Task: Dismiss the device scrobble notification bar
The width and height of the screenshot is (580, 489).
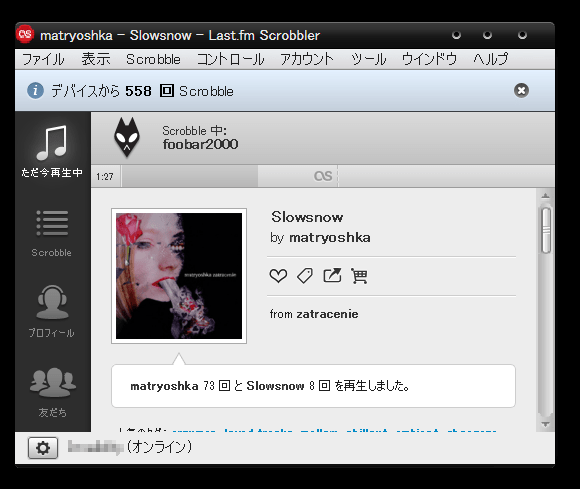Action: tap(521, 91)
